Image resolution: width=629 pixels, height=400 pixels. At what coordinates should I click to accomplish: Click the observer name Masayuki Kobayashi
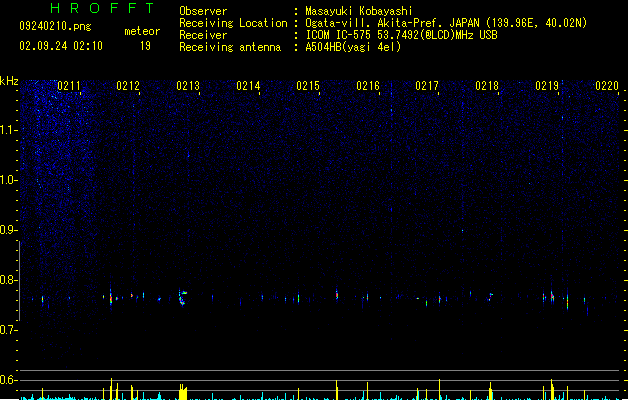(359, 11)
